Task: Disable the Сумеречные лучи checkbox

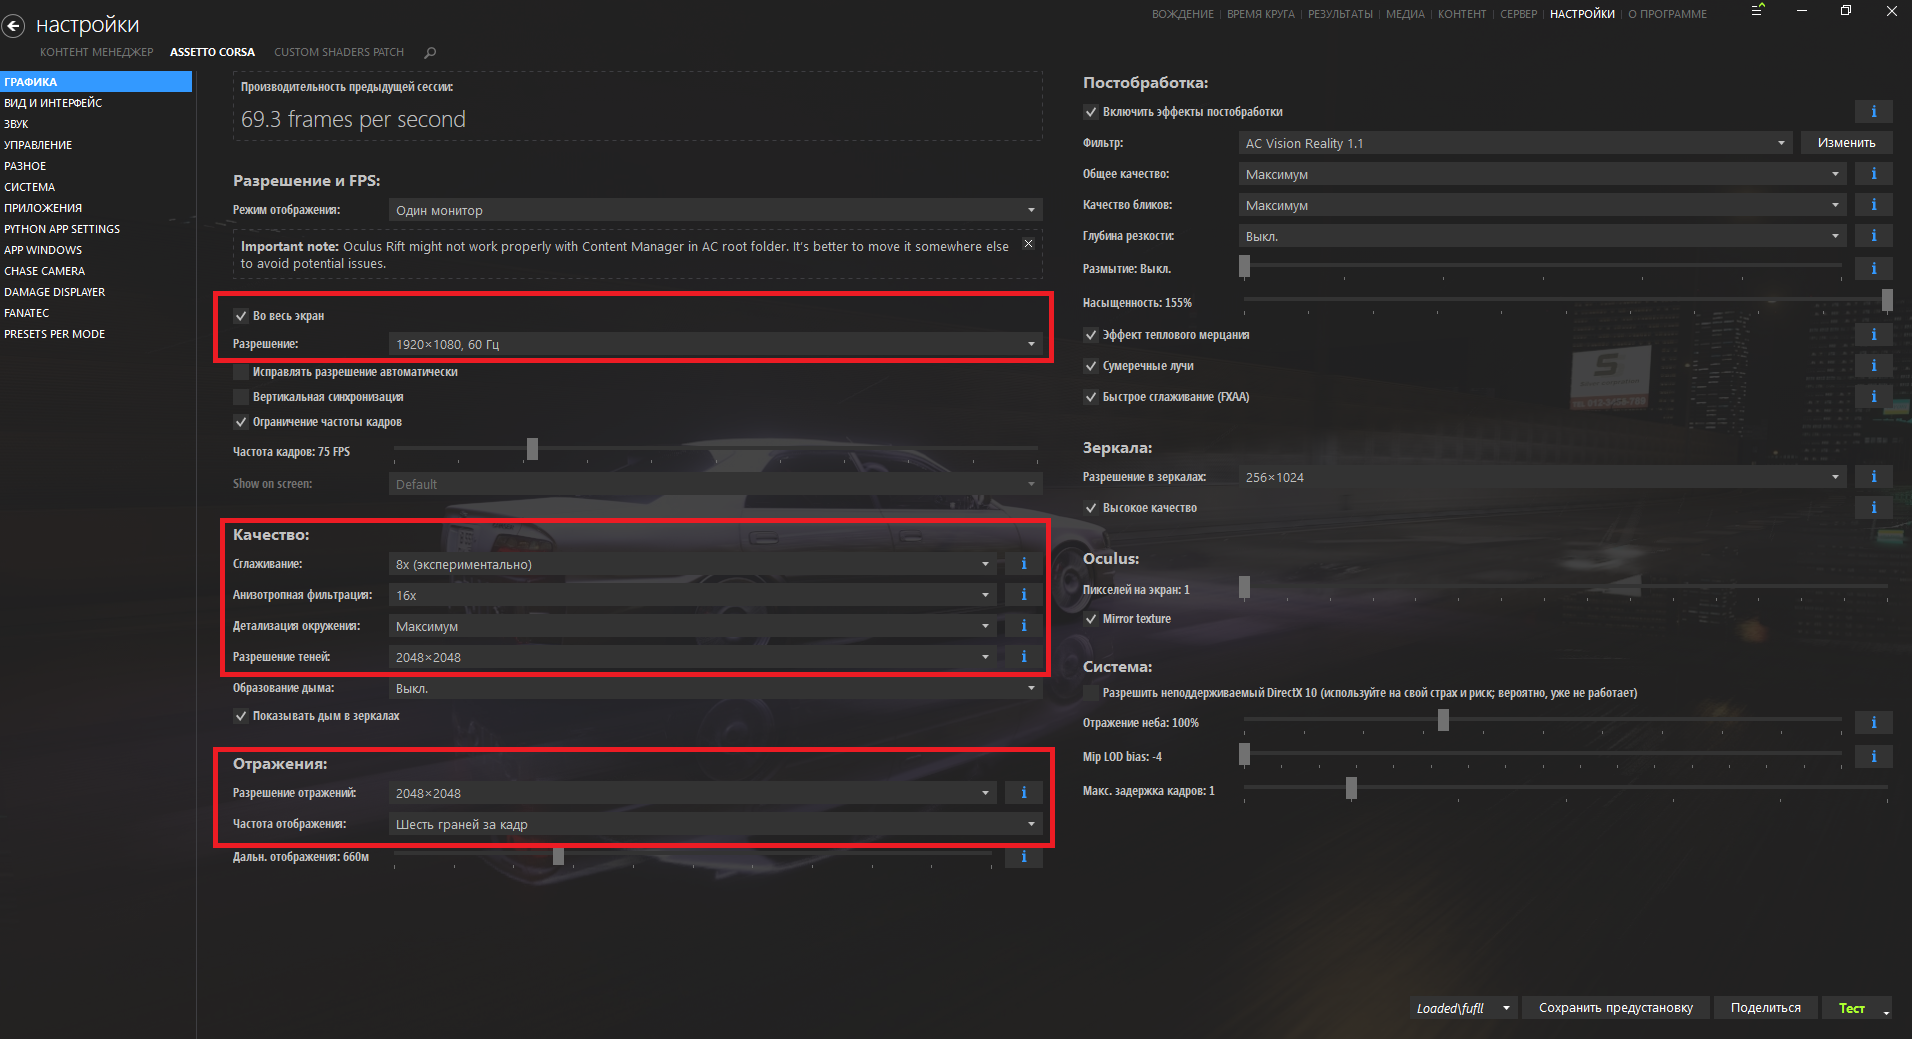Action: pyautogui.click(x=1091, y=366)
